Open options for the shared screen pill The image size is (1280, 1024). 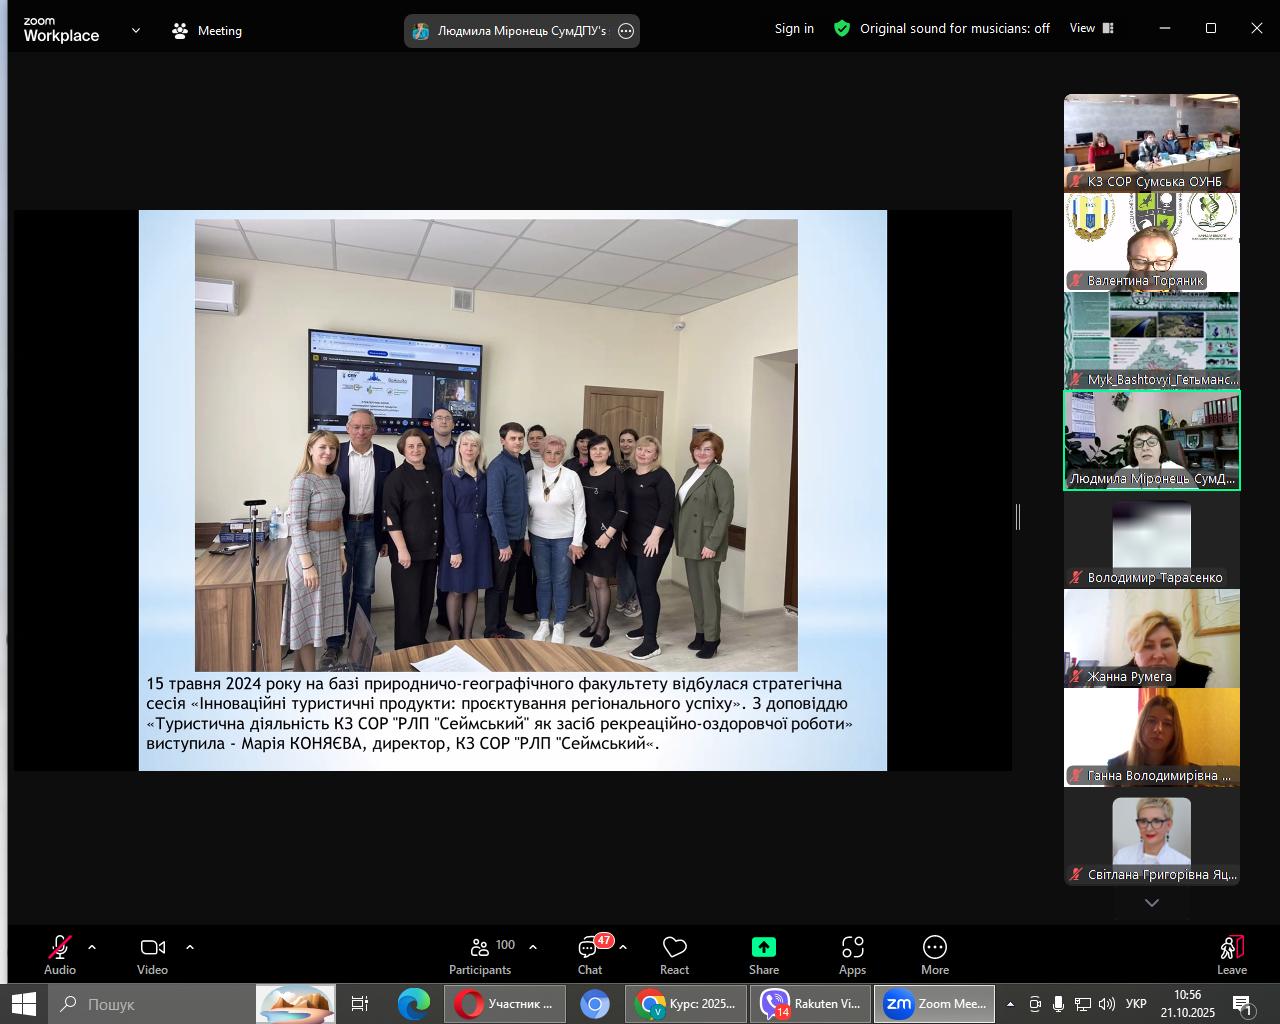pyautogui.click(x=626, y=31)
